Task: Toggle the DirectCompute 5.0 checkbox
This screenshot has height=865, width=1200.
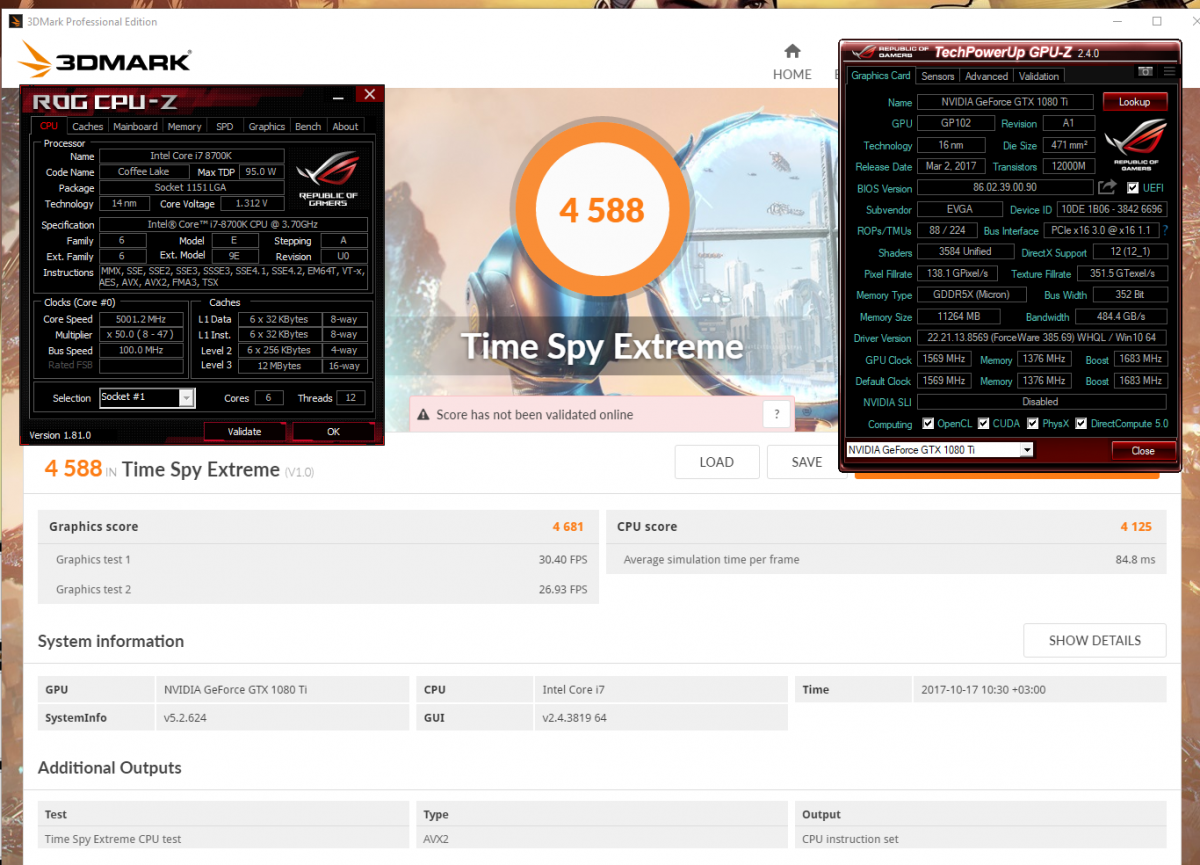Action: (1080, 423)
